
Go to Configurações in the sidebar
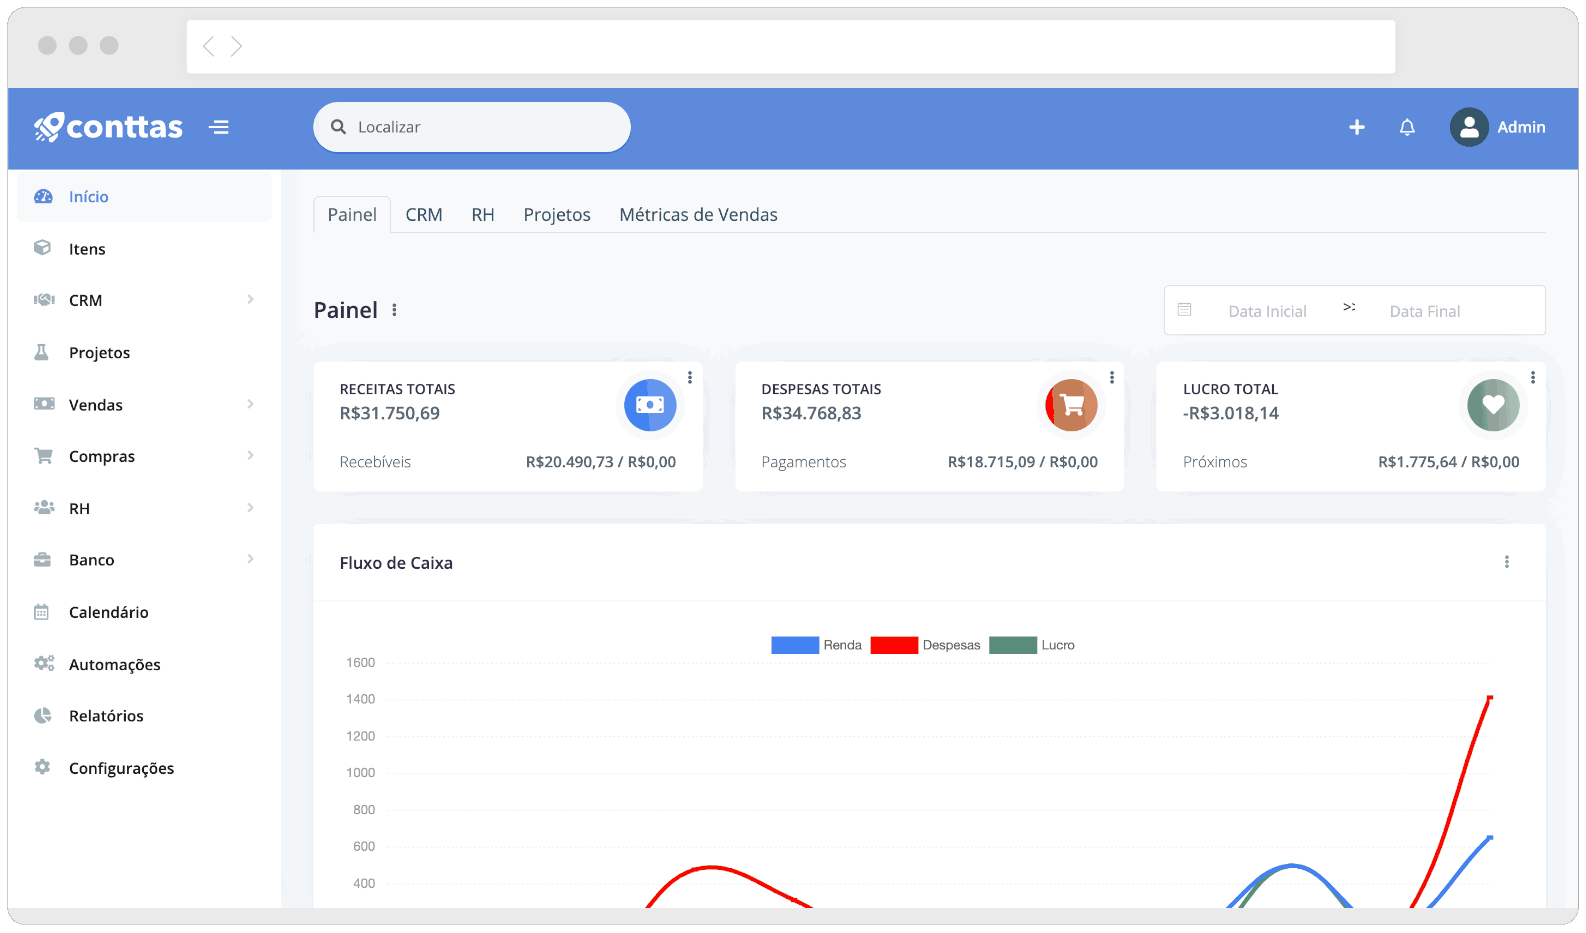click(x=121, y=768)
